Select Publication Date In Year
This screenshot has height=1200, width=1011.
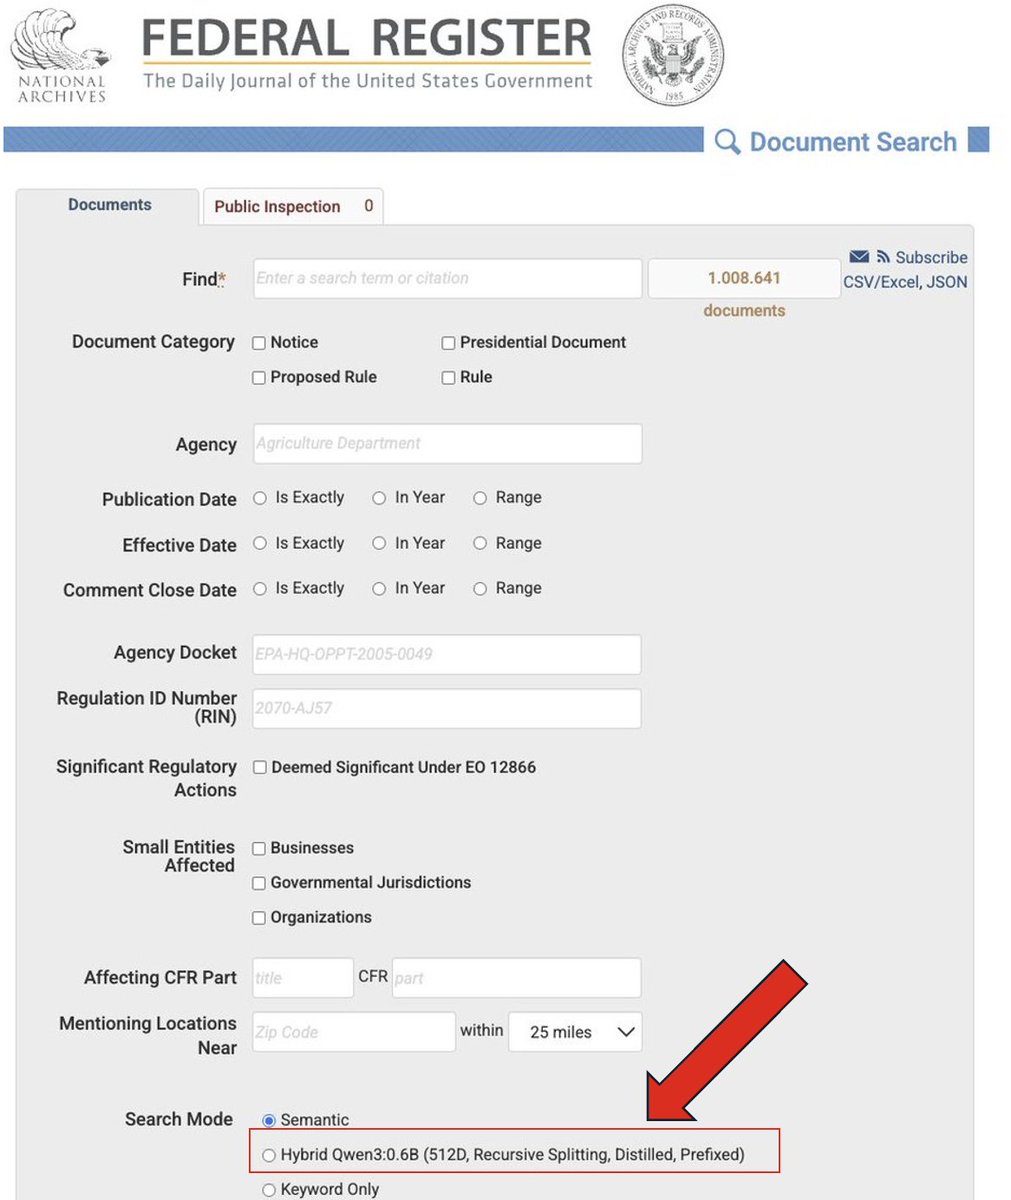(379, 498)
